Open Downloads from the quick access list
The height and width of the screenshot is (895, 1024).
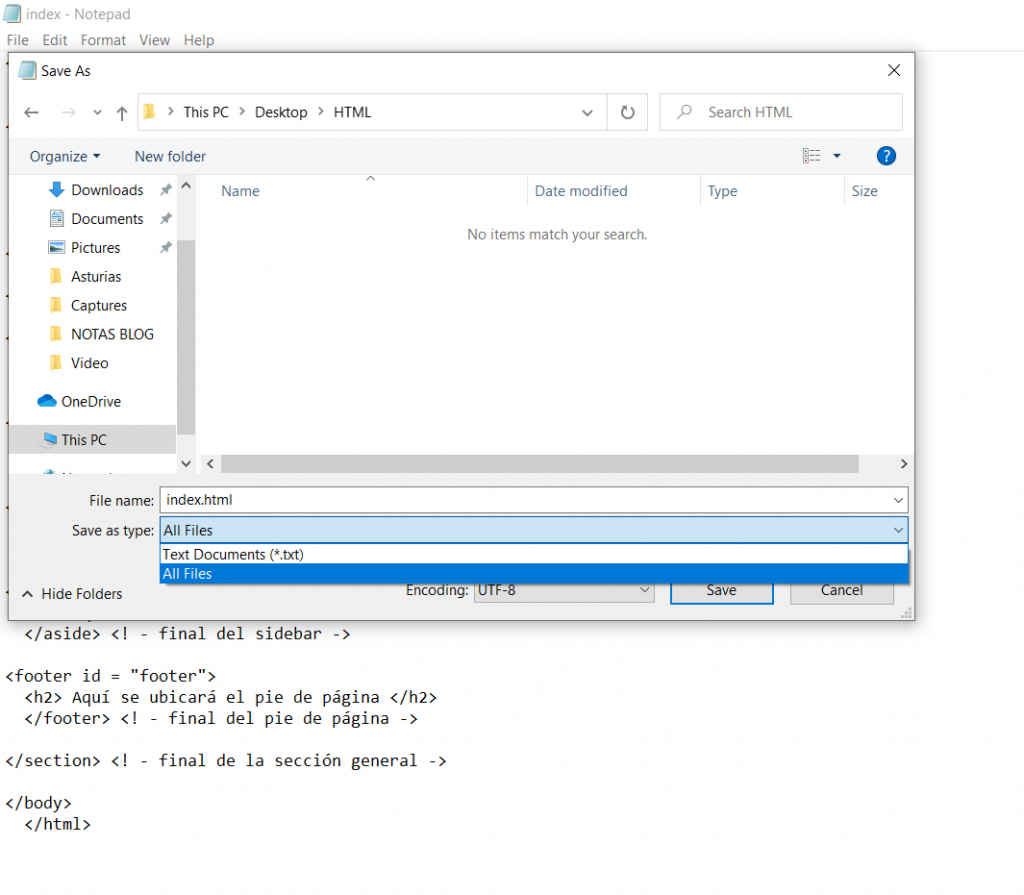tap(106, 190)
